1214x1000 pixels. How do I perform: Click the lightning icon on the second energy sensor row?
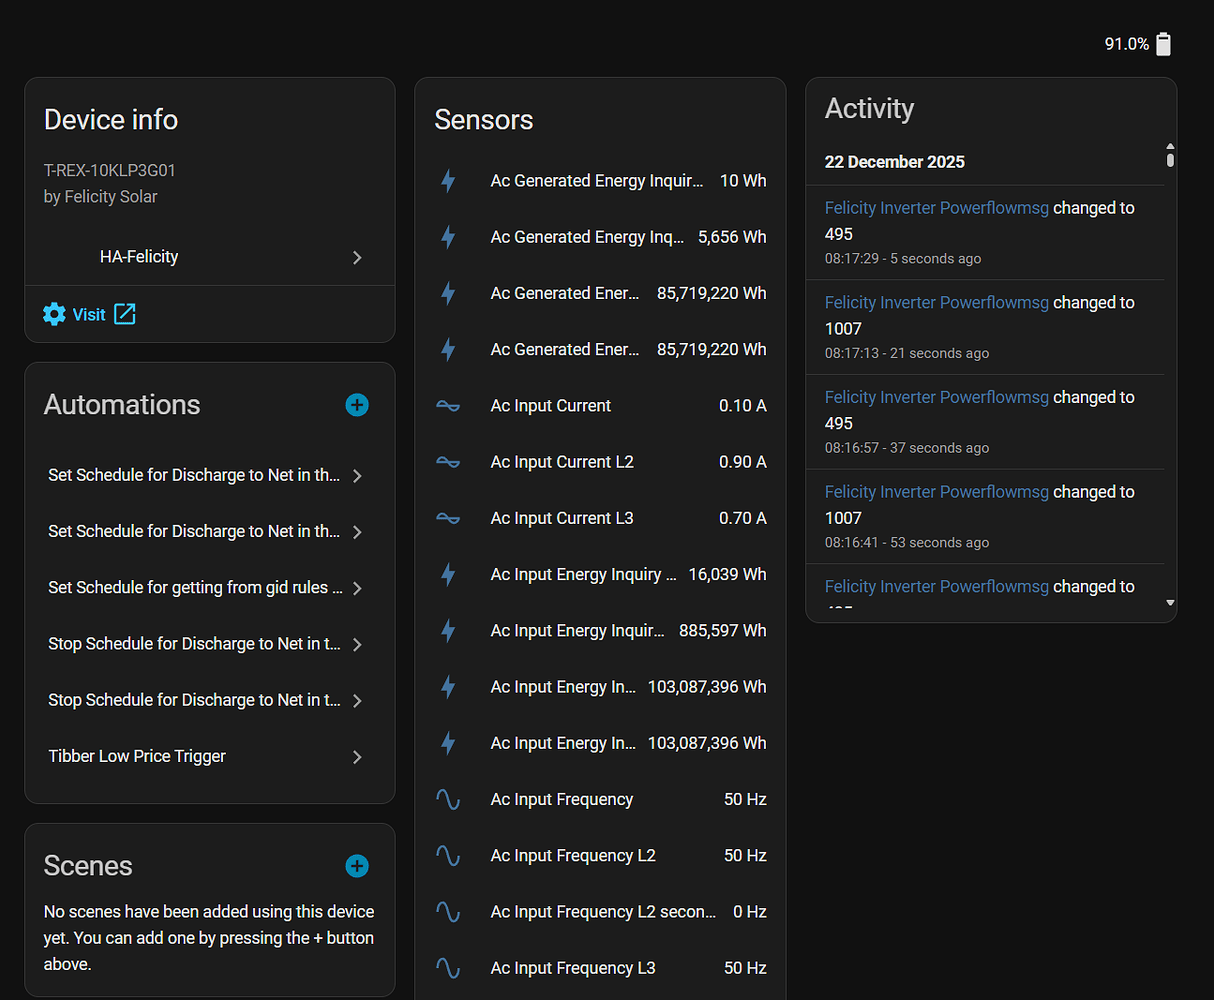[x=448, y=237]
